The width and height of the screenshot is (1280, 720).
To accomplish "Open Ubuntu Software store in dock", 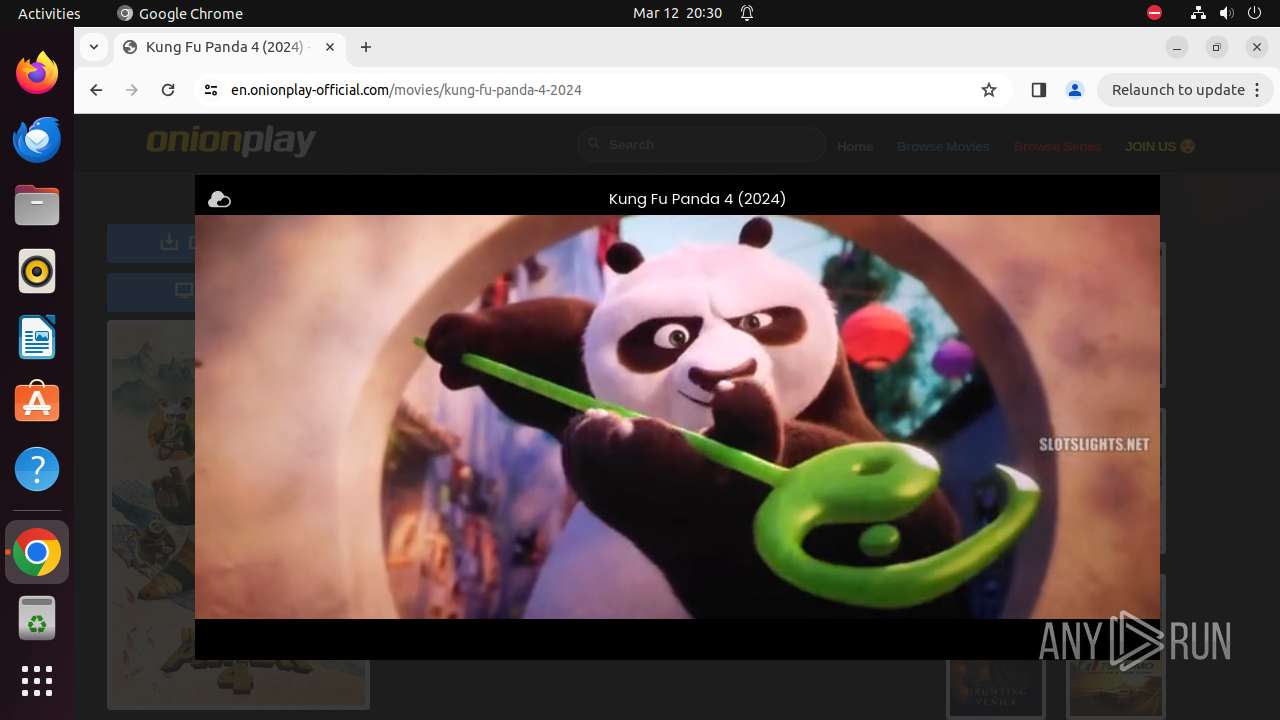I will pyautogui.click(x=37, y=403).
